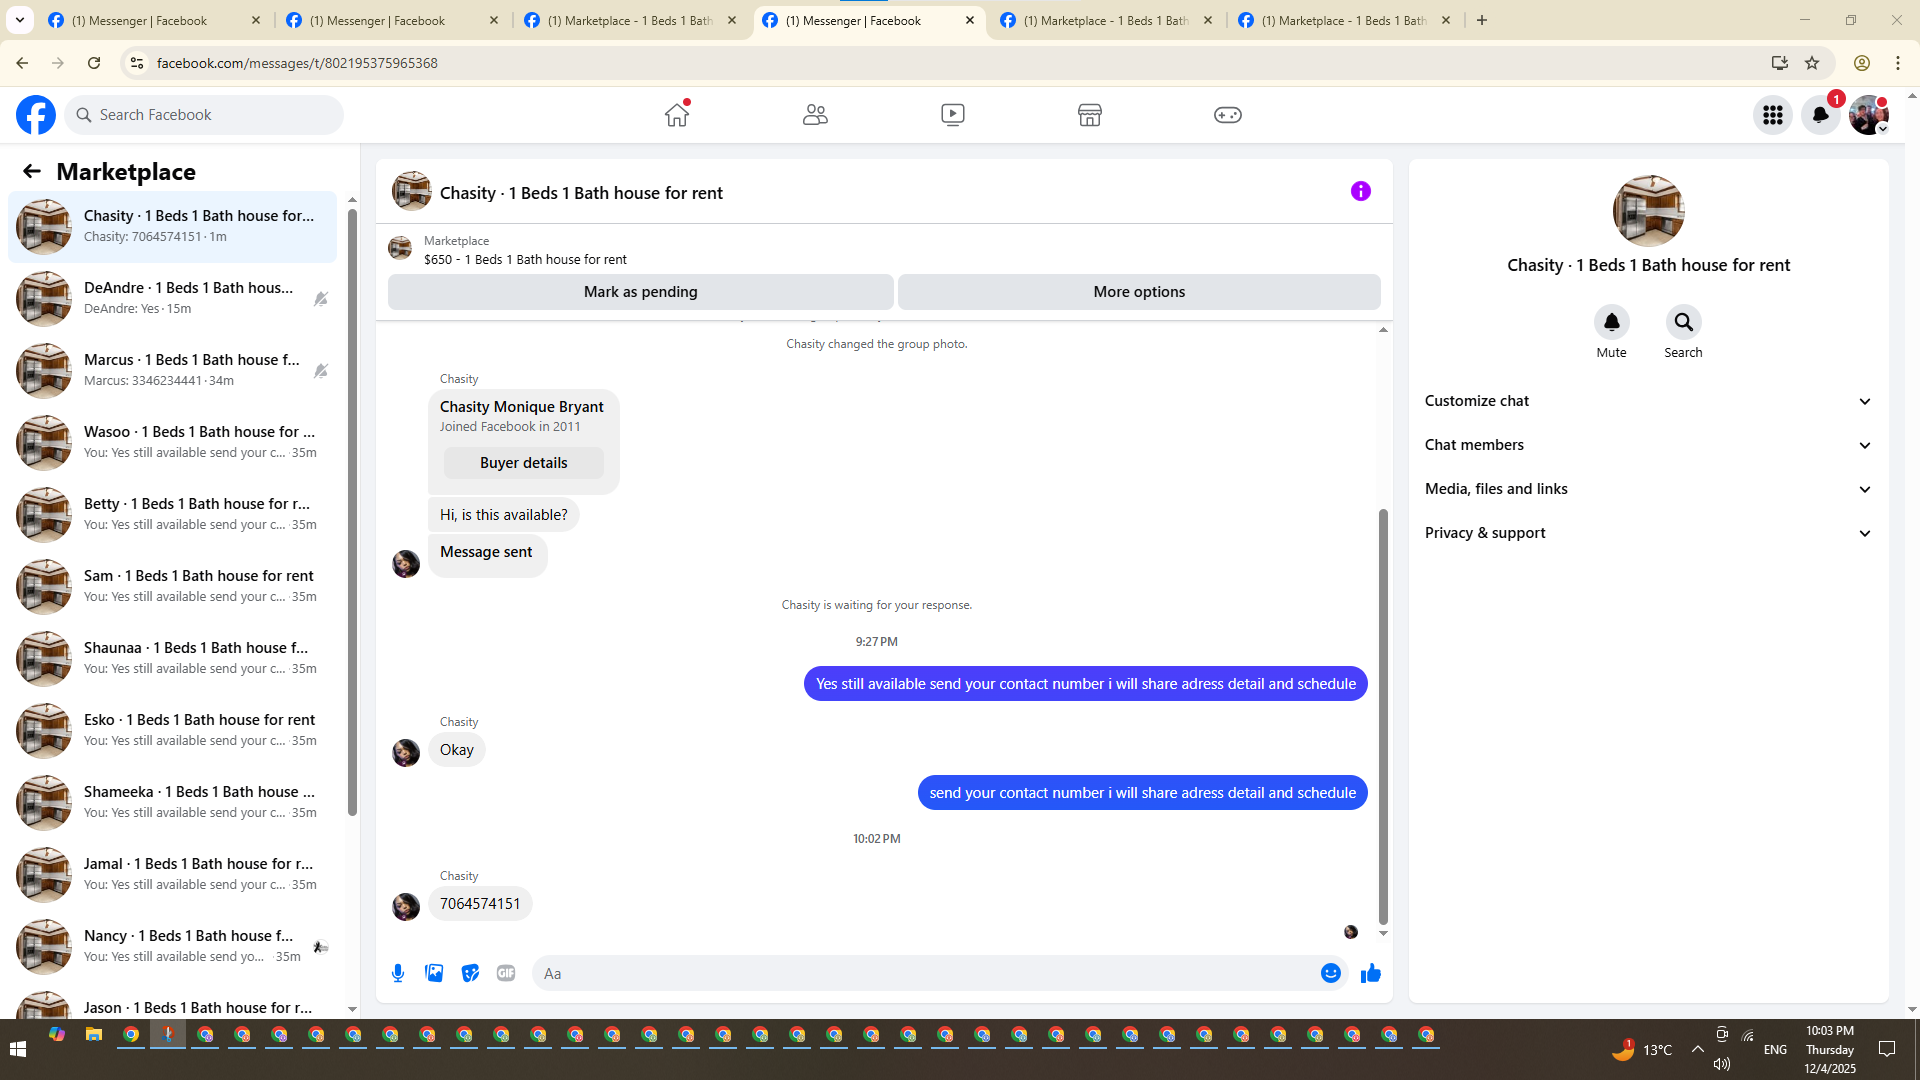Image resolution: width=1920 pixels, height=1080 pixels.
Task: Click the Buyer details button
Action: (523, 463)
